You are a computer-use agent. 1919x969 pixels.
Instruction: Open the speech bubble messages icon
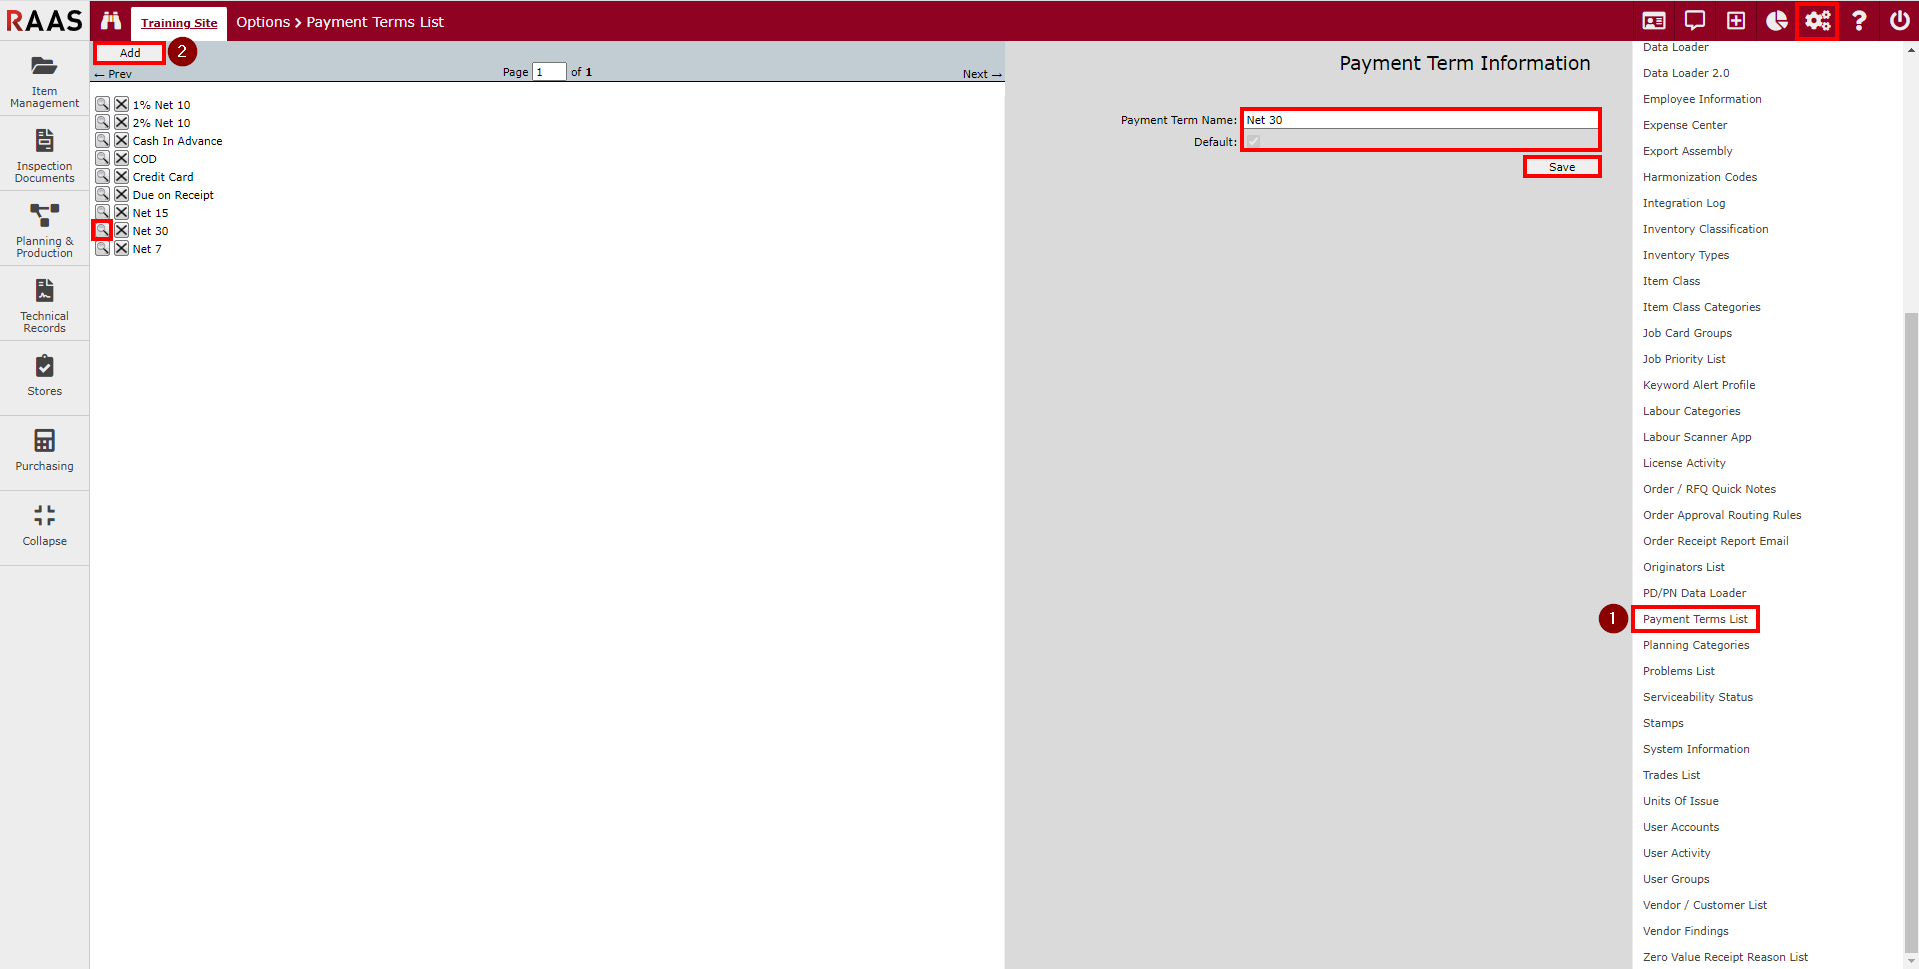[x=1695, y=21]
